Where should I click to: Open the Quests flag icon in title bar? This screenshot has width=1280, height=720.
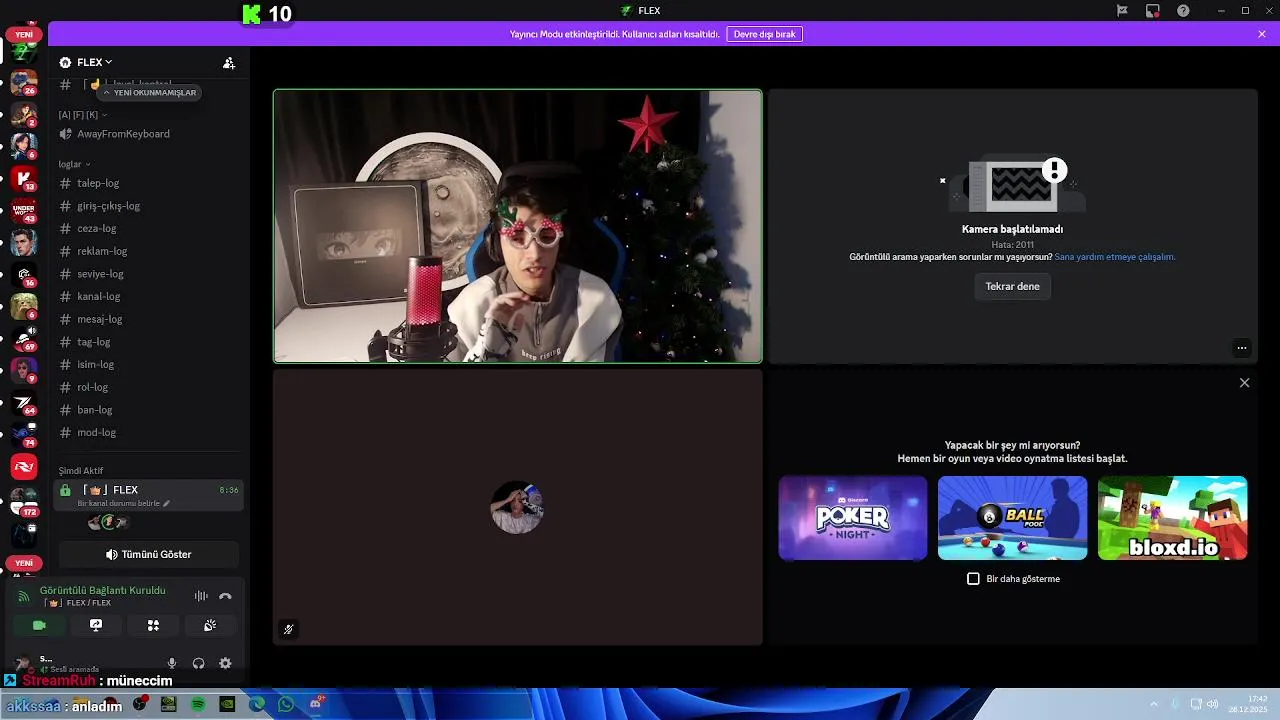point(1122,11)
